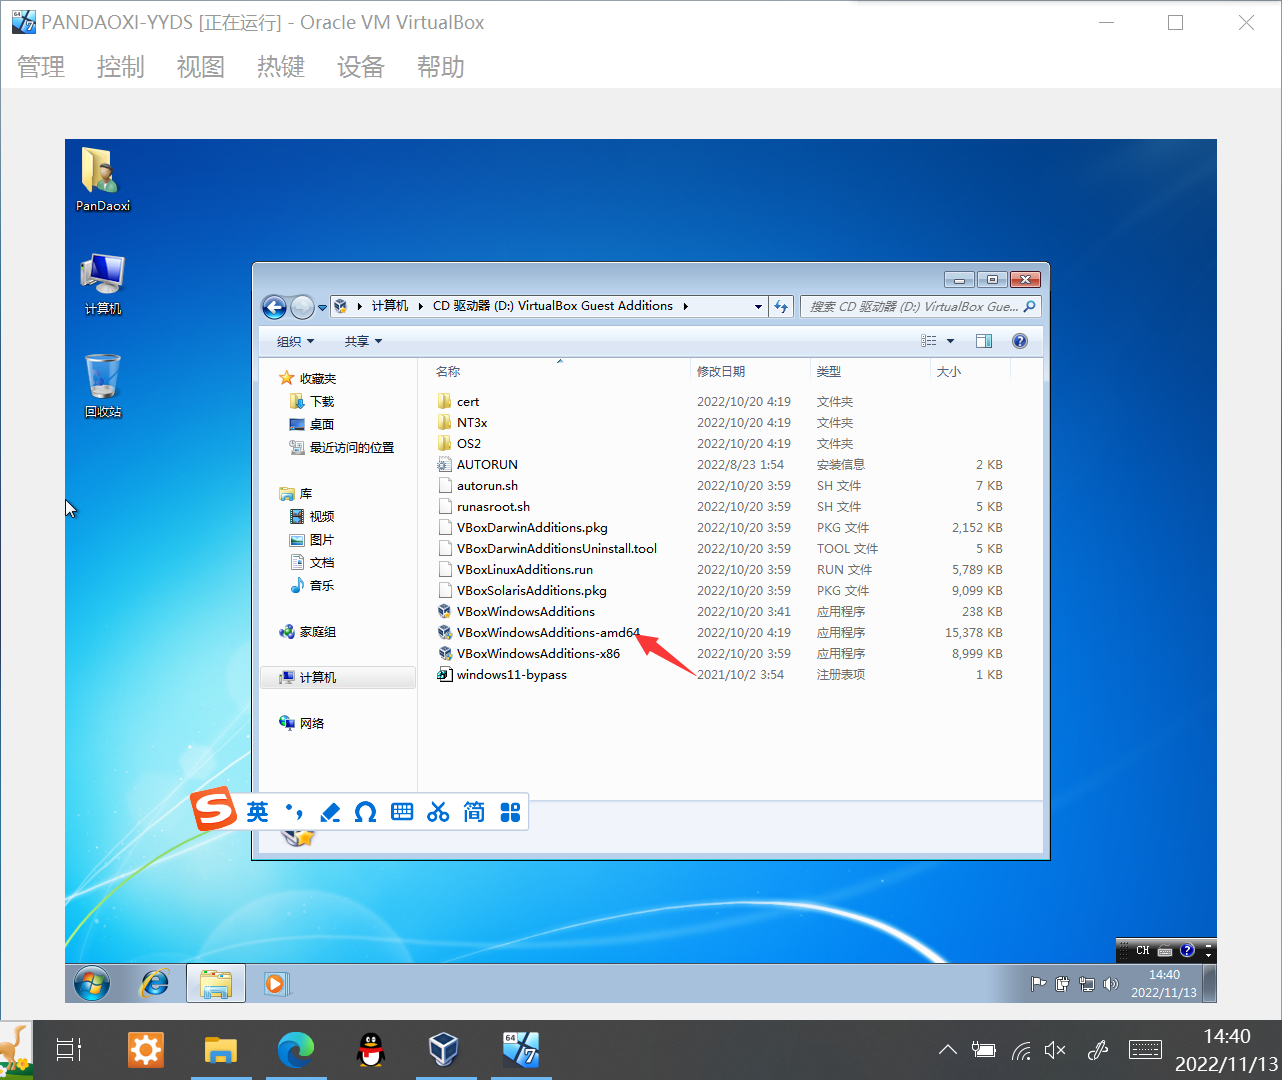Open 文档 library in navigation pane
This screenshot has height=1080, width=1282.
(x=312, y=562)
